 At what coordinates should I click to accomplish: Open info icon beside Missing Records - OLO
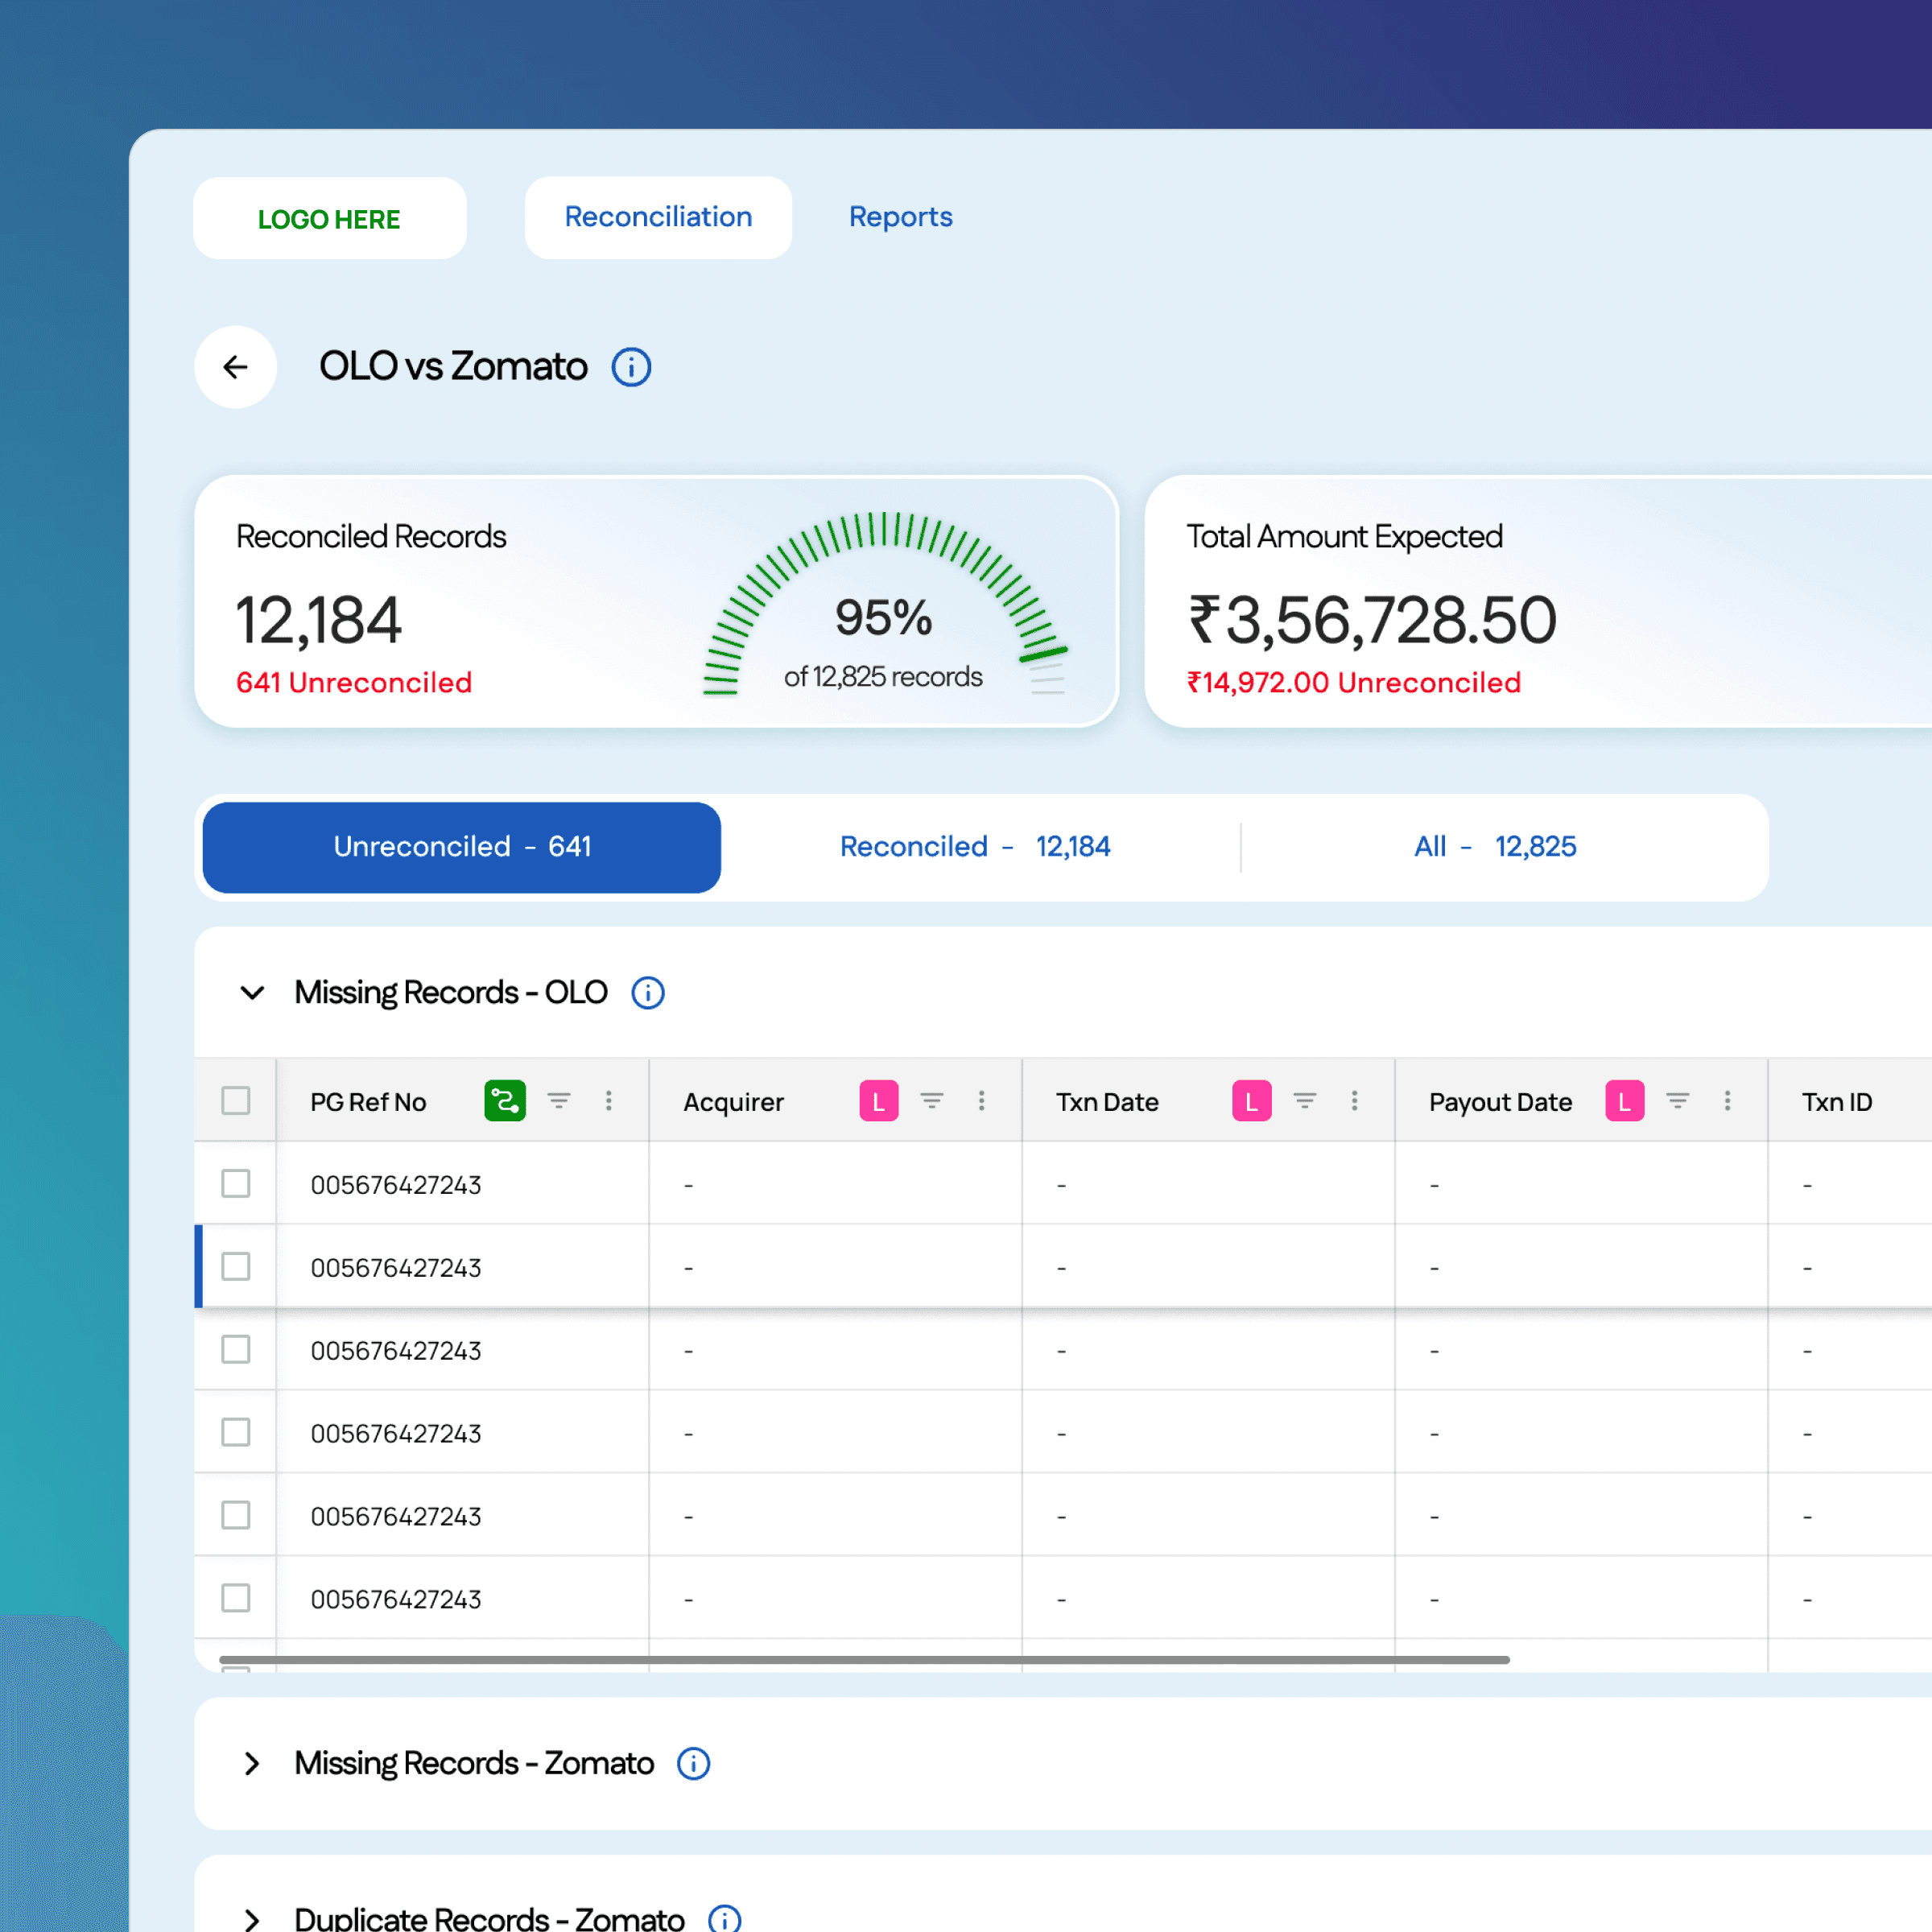(x=648, y=993)
